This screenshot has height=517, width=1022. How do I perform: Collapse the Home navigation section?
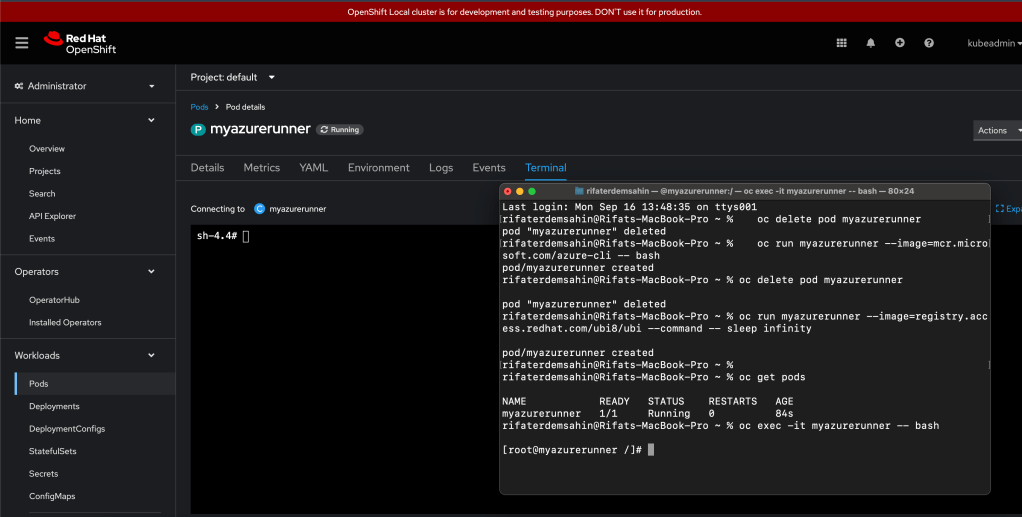(x=86, y=121)
